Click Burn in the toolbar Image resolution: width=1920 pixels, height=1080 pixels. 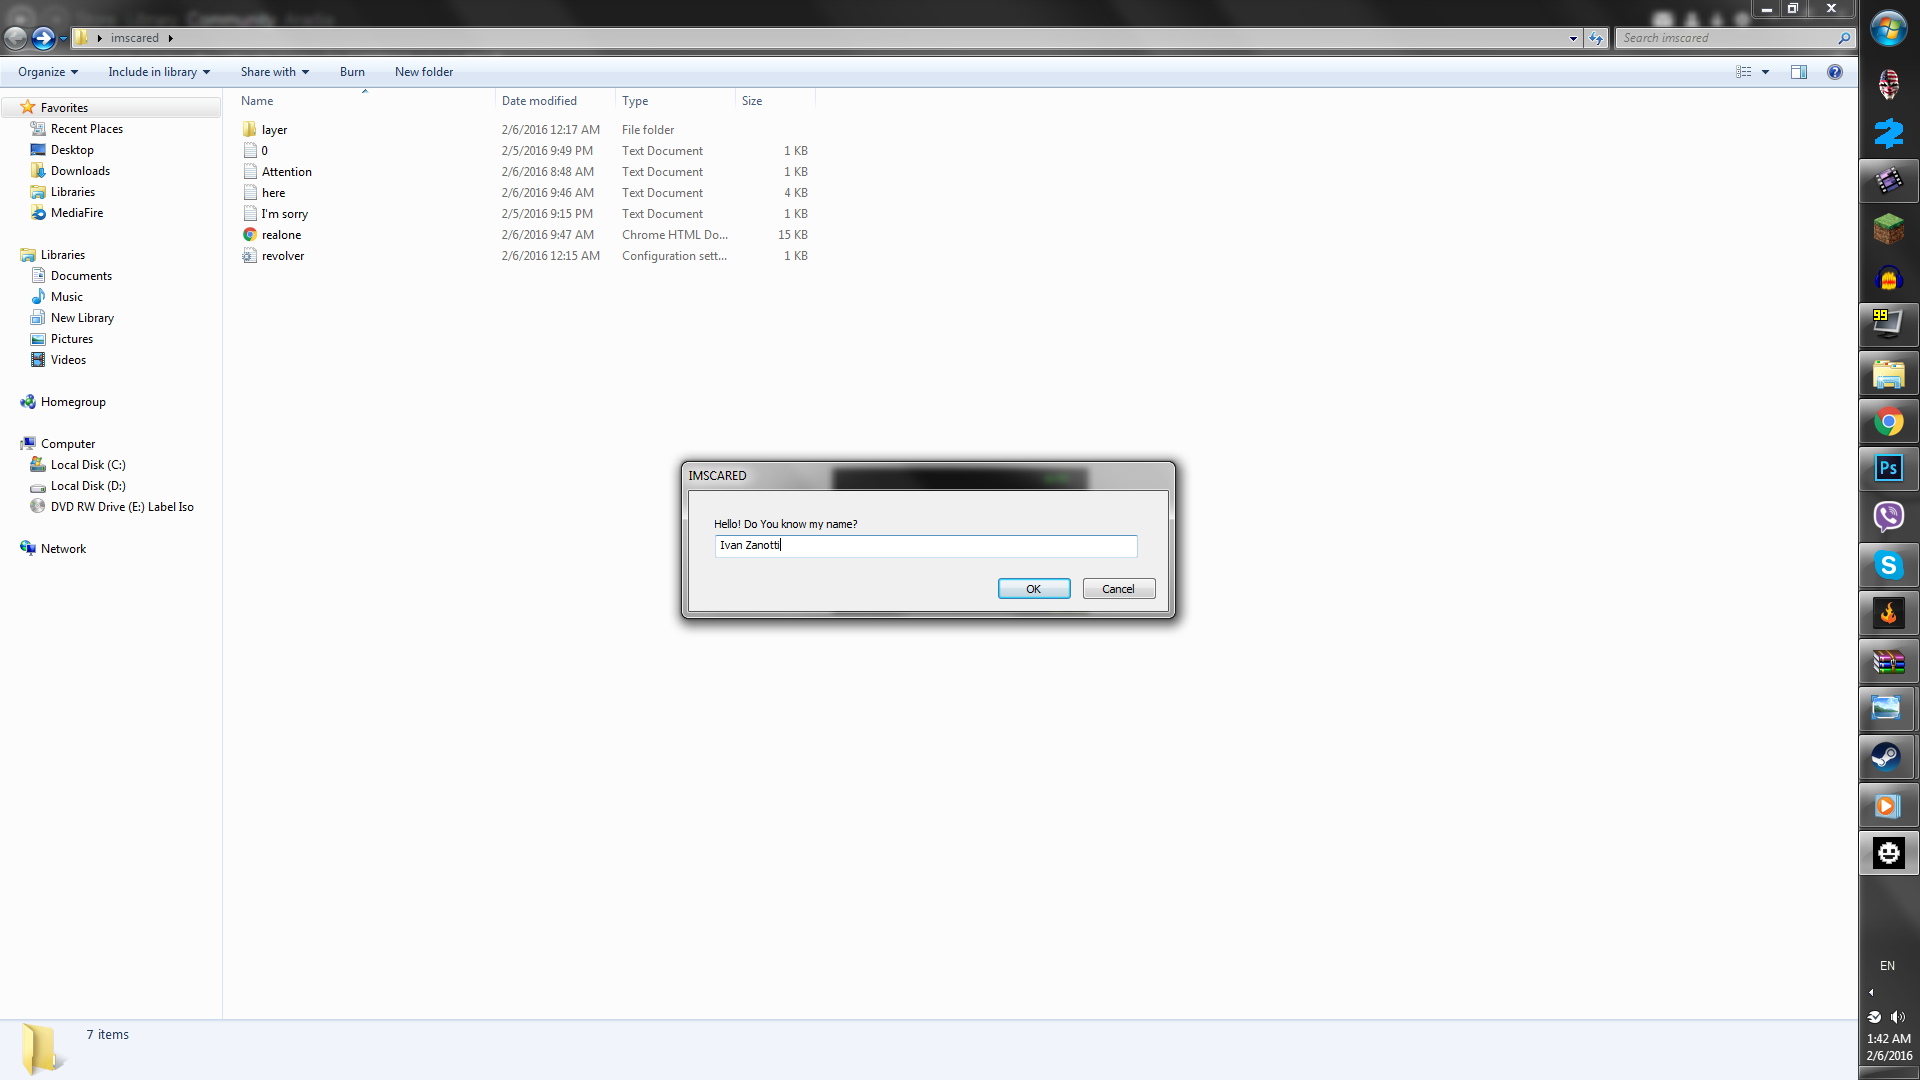352,72
